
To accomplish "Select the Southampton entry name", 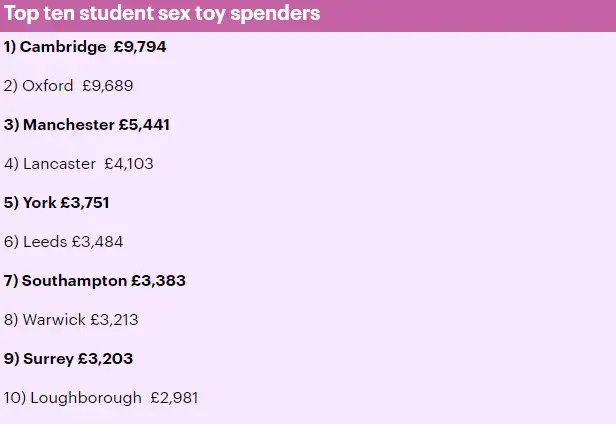I will click(x=74, y=281).
